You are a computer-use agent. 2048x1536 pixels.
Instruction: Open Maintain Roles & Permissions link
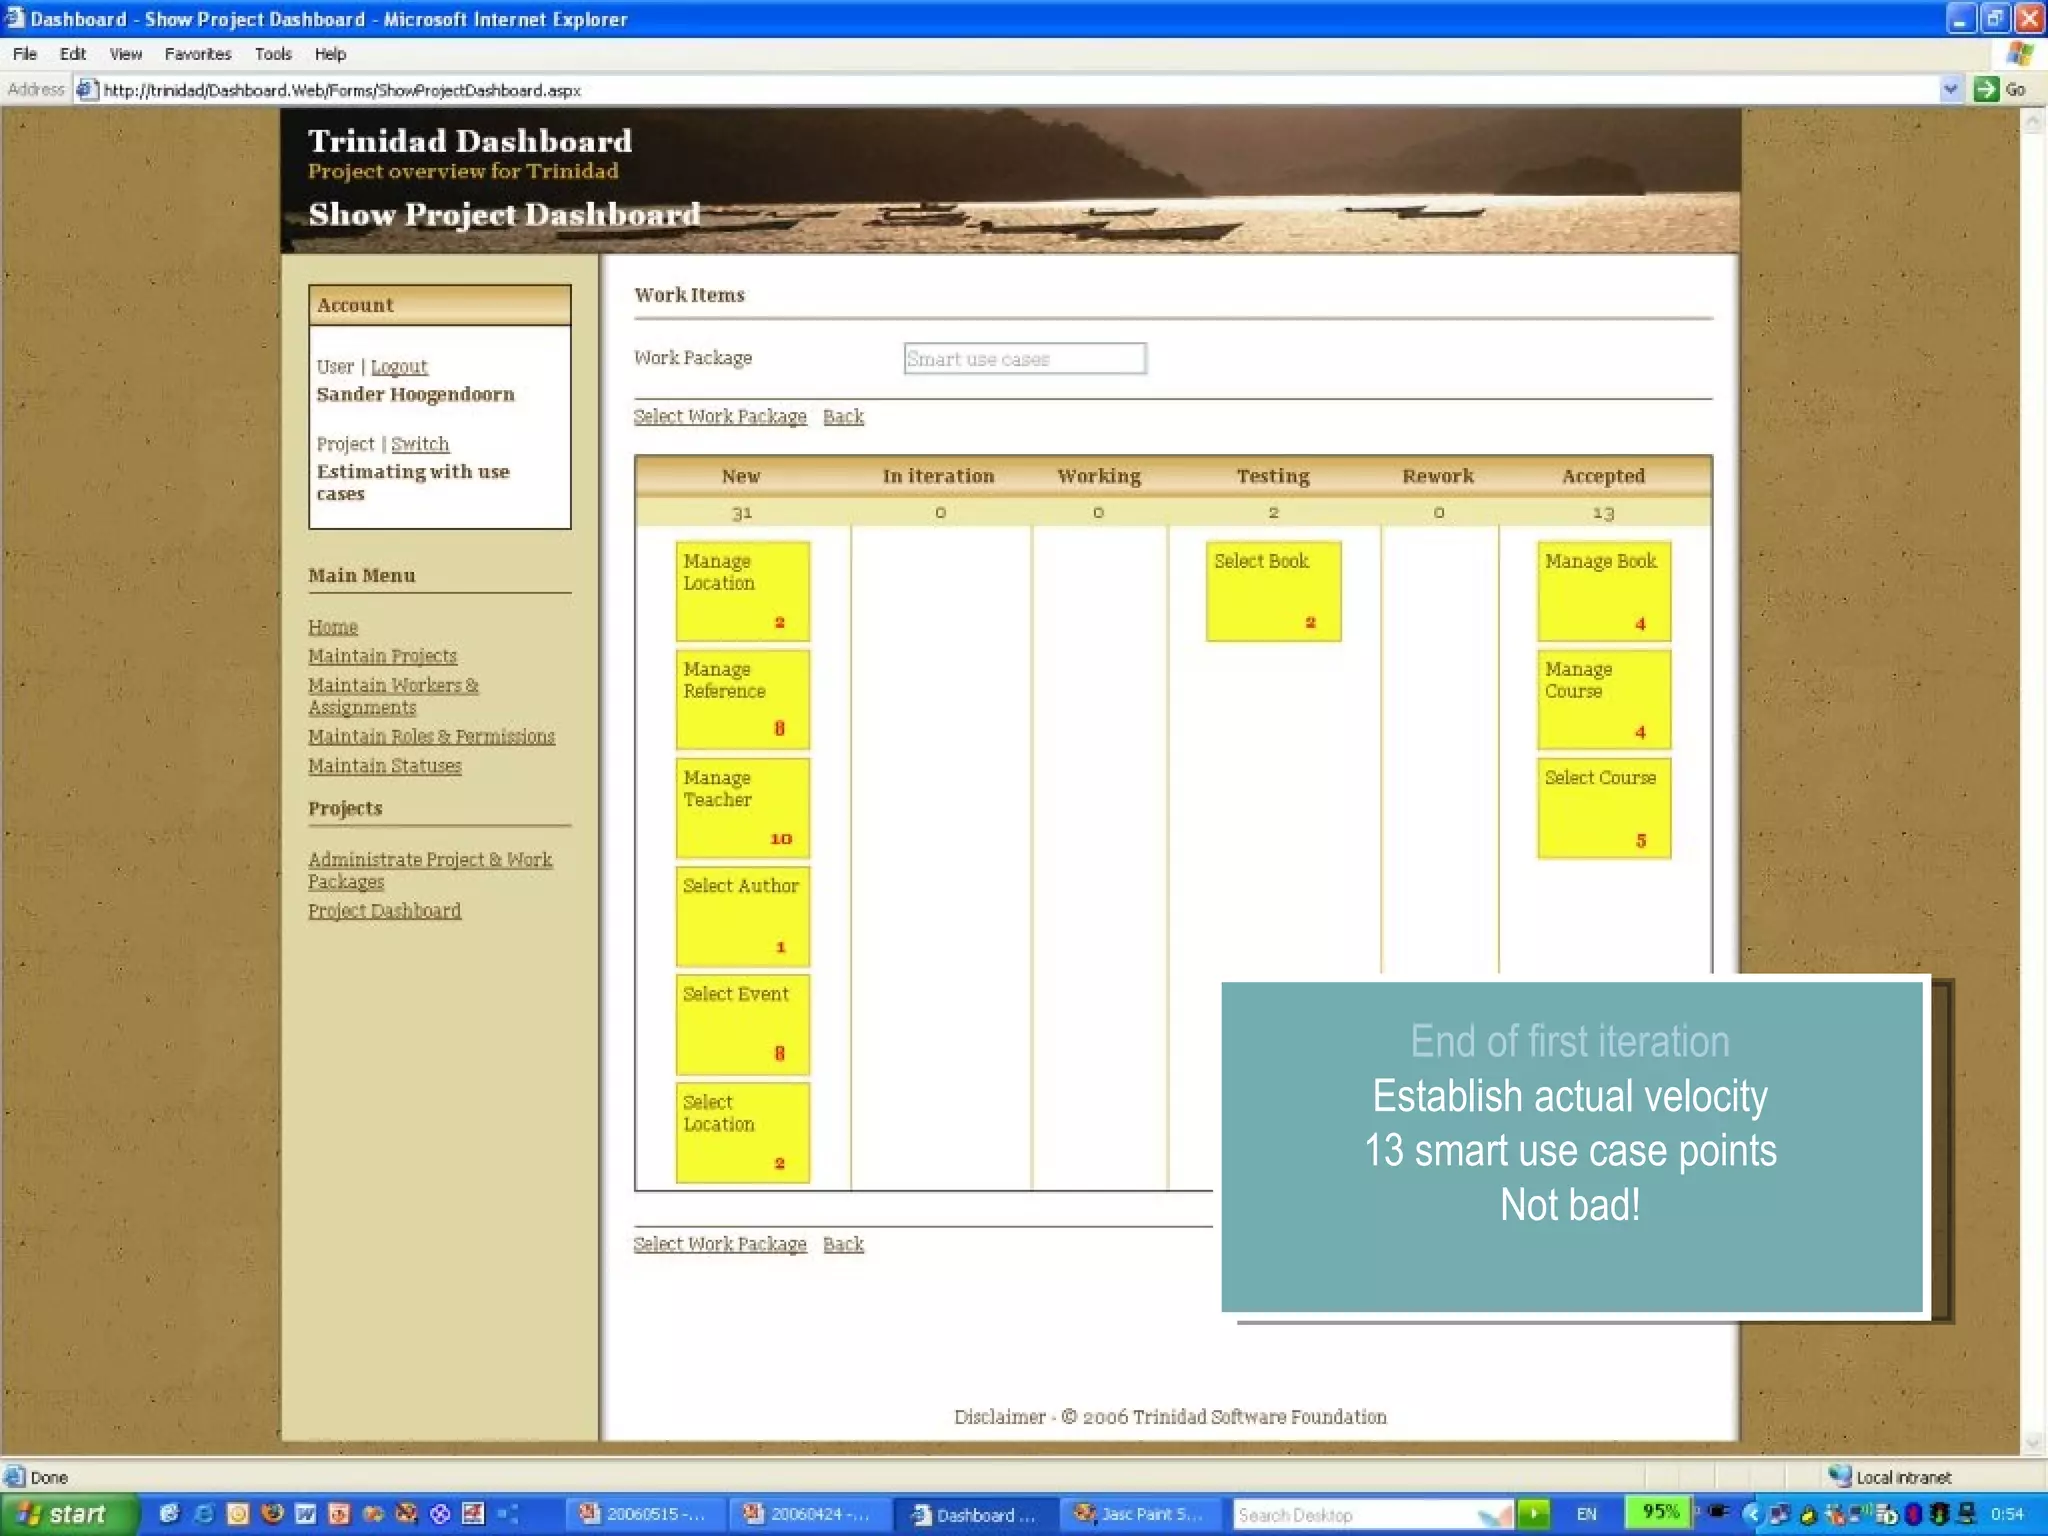click(x=431, y=736)
